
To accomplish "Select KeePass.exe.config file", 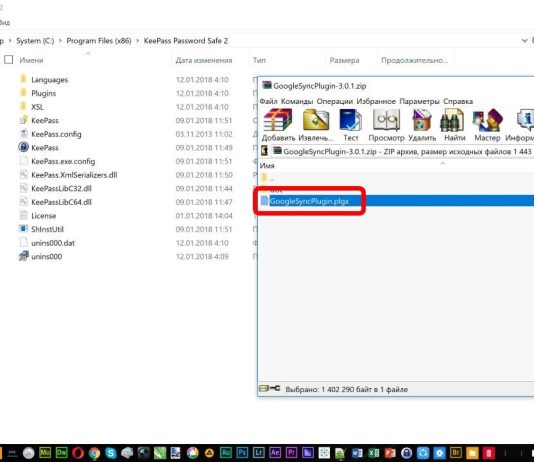I will click(x=63, y=161).
